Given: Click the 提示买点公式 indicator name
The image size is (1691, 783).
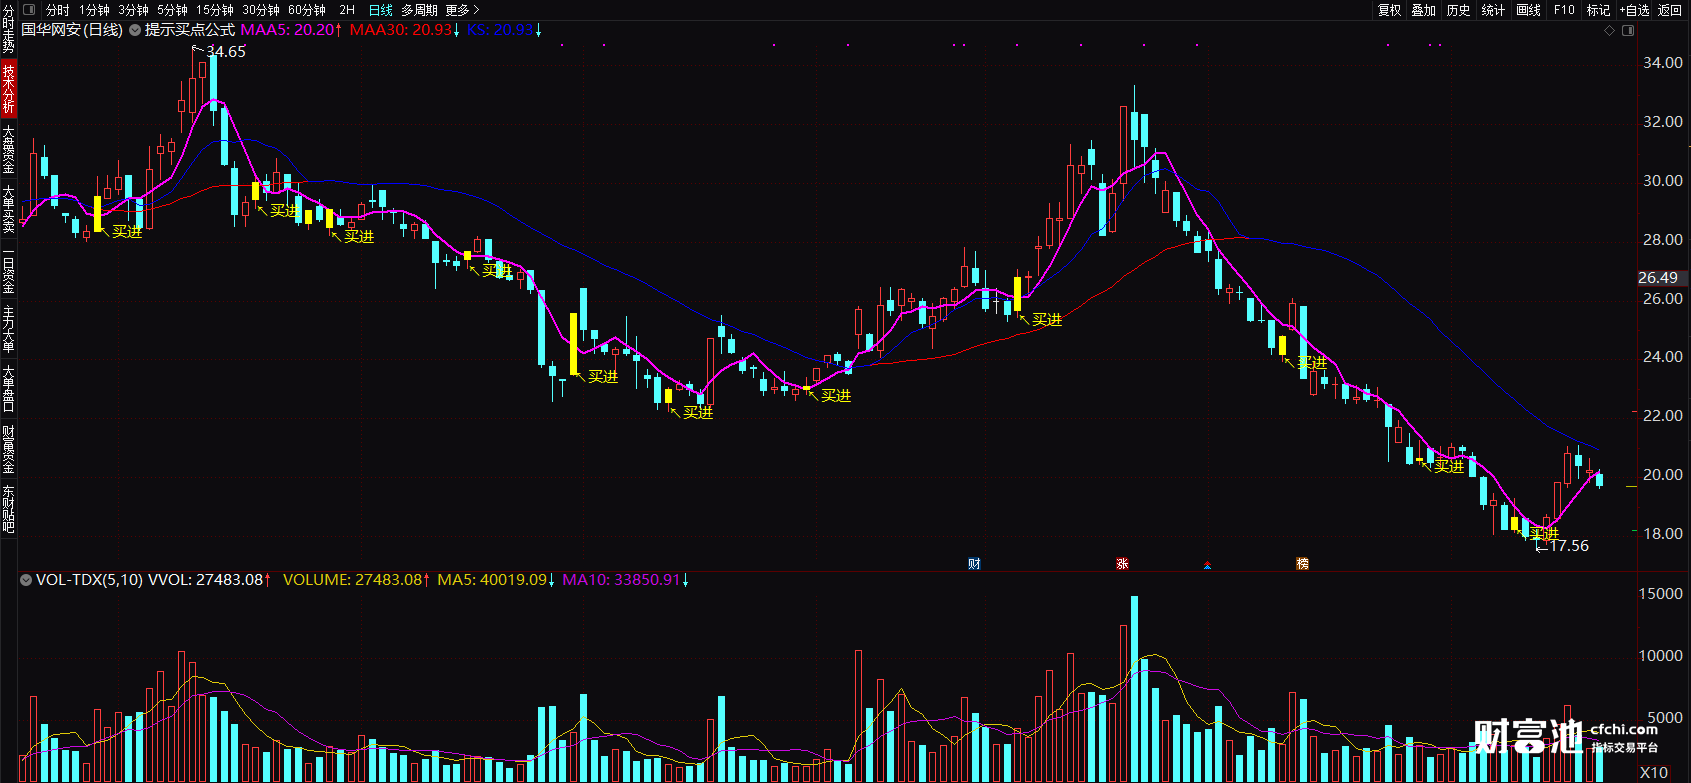Looking at the screenshot, I should coord(190,30).
